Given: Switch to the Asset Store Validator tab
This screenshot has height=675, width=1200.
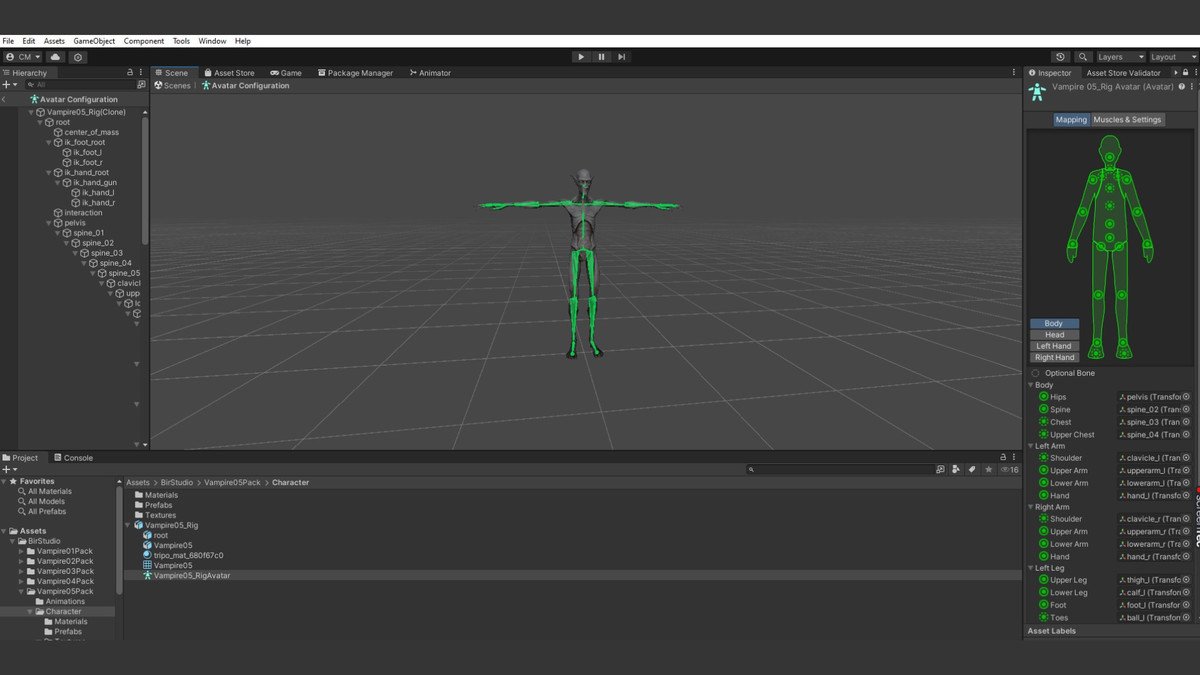Looking at the screenshot, I should point(1123,72).
